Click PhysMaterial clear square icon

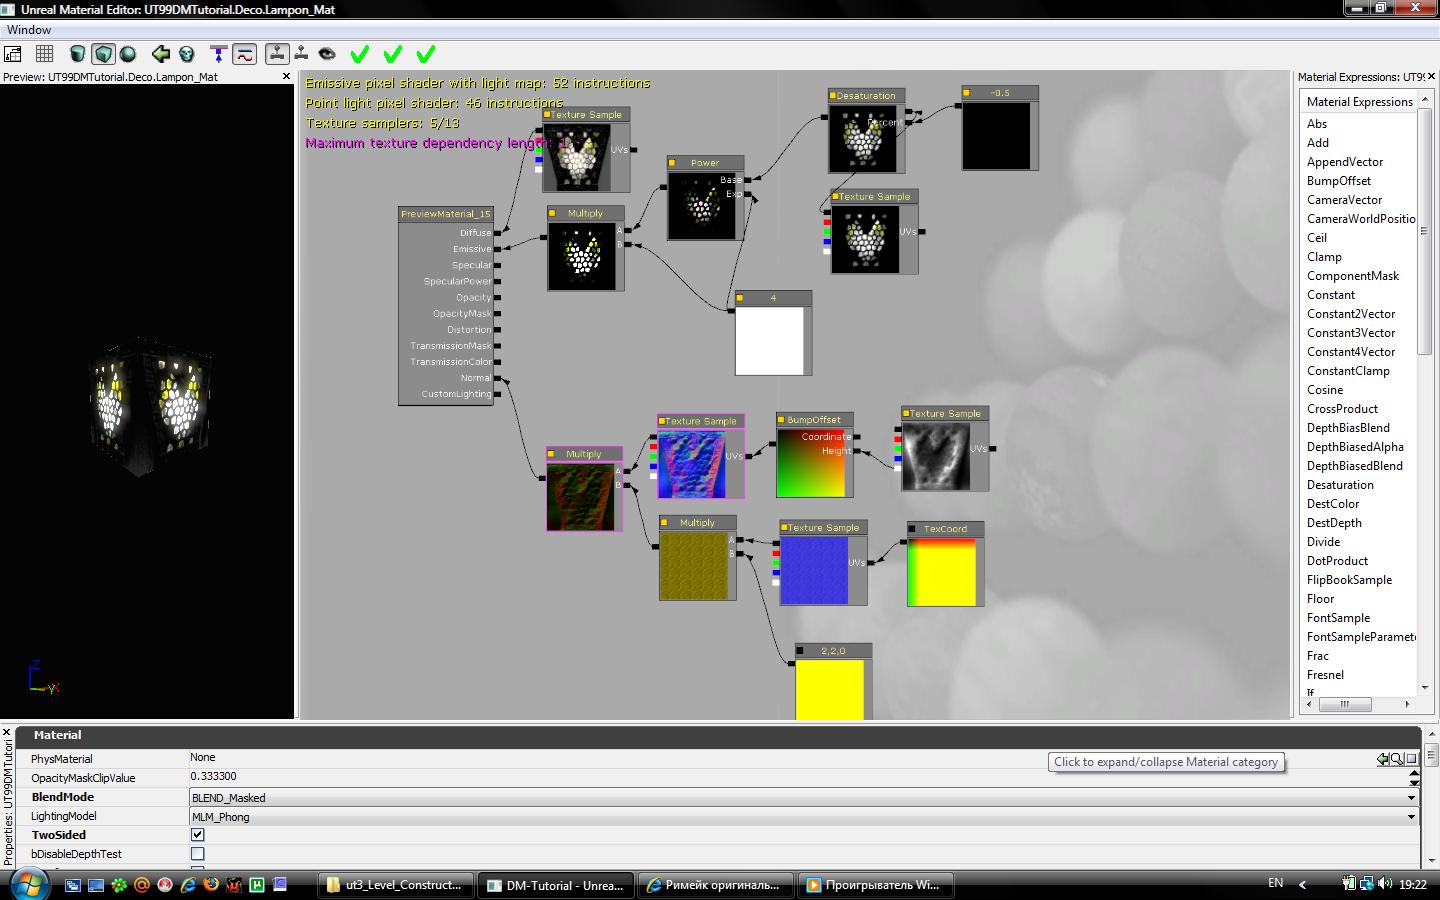tap(1412, 759)
